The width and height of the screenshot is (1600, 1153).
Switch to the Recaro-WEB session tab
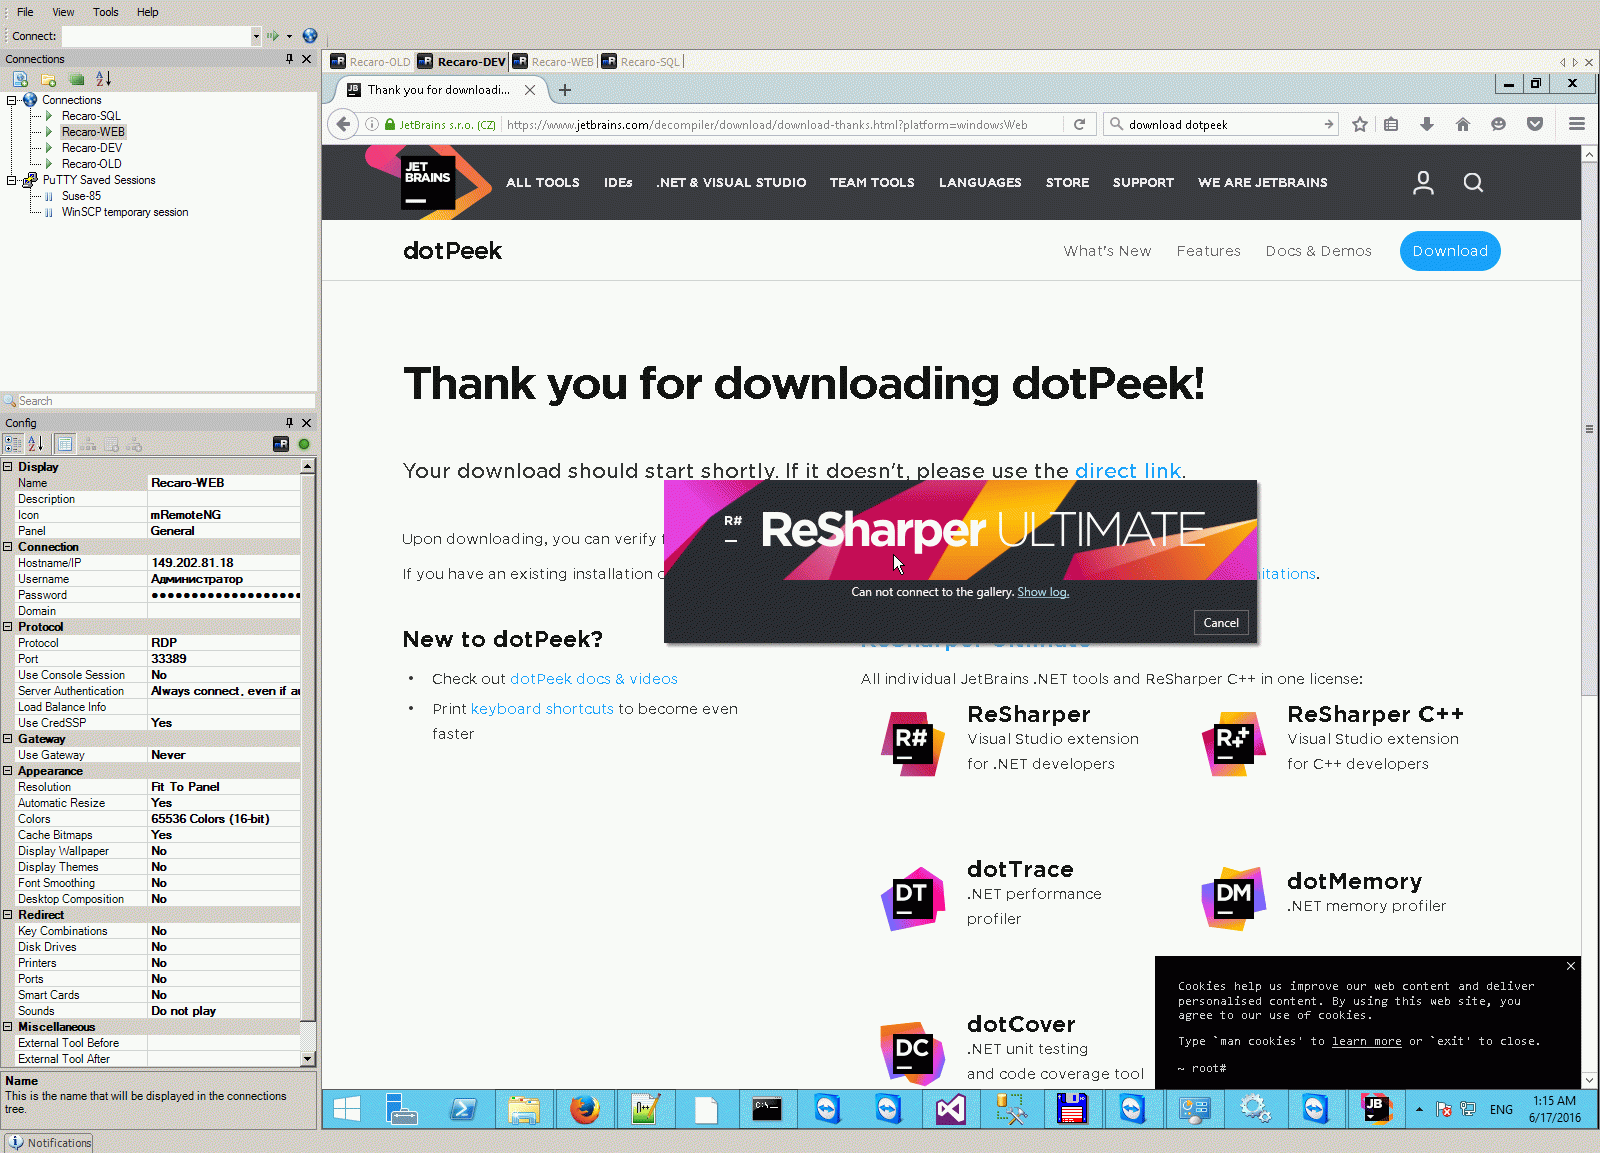point(553,62)
